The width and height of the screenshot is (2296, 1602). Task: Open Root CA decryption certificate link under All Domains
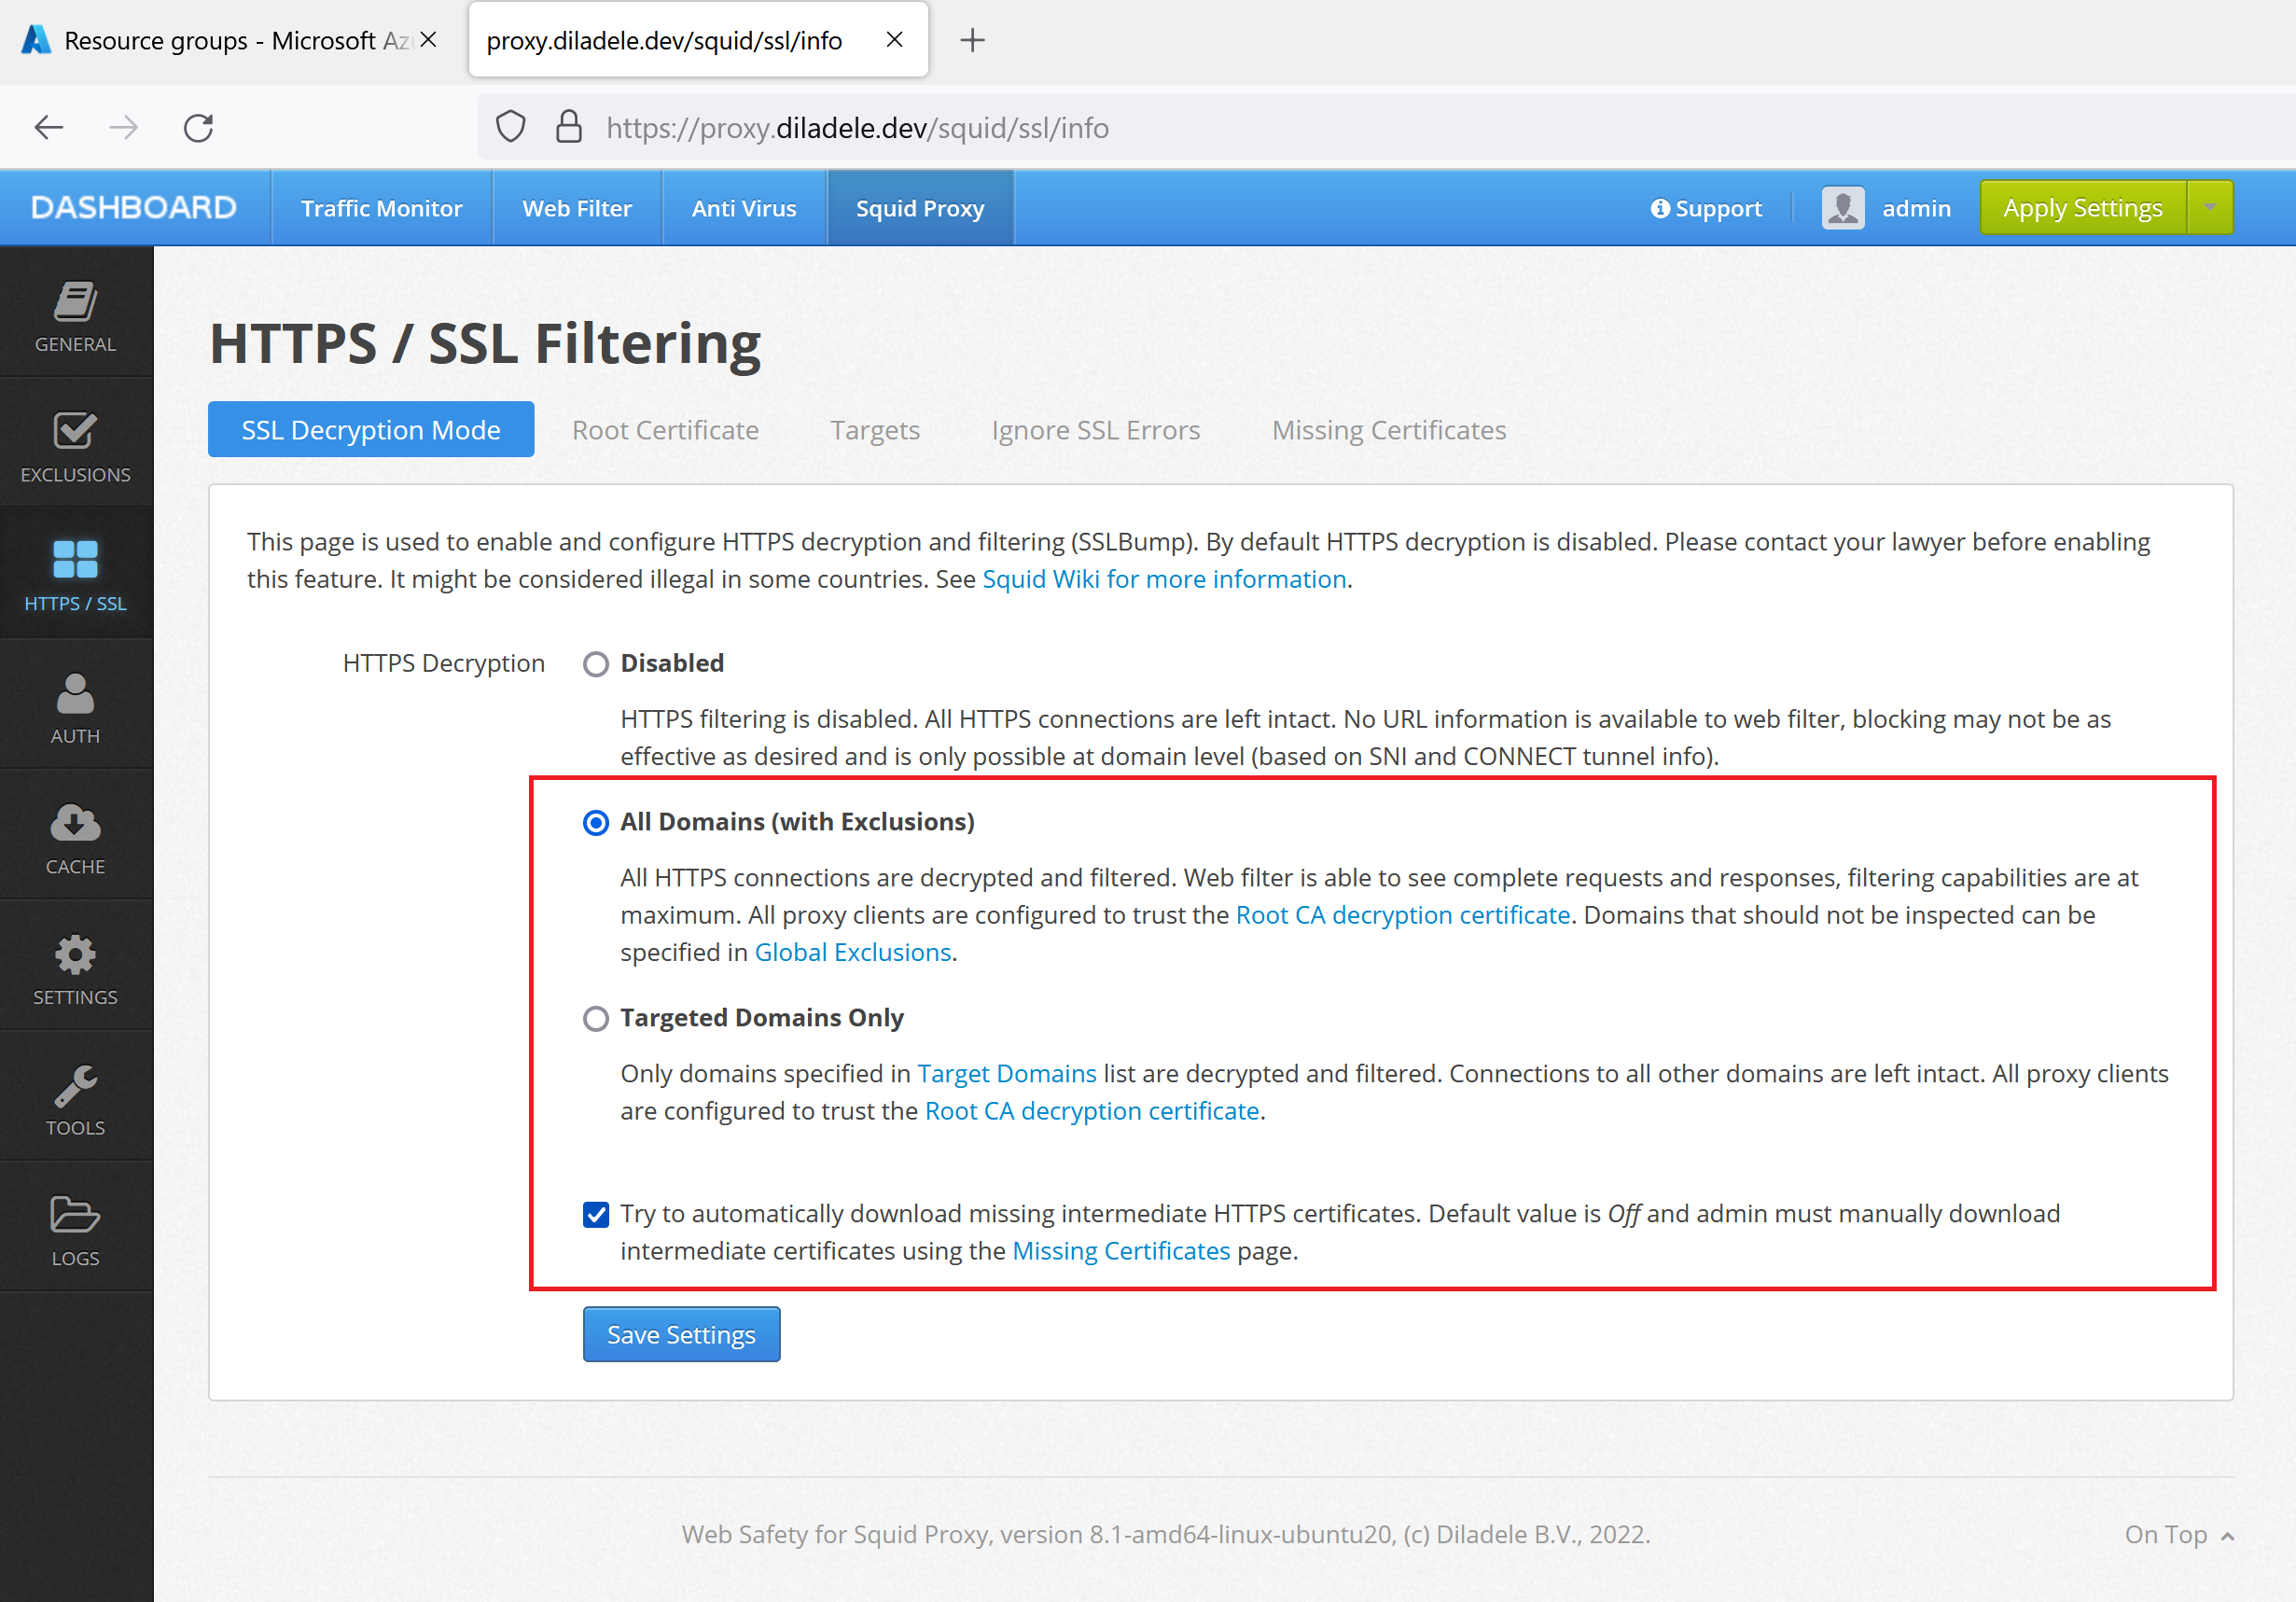[1403, 915]
